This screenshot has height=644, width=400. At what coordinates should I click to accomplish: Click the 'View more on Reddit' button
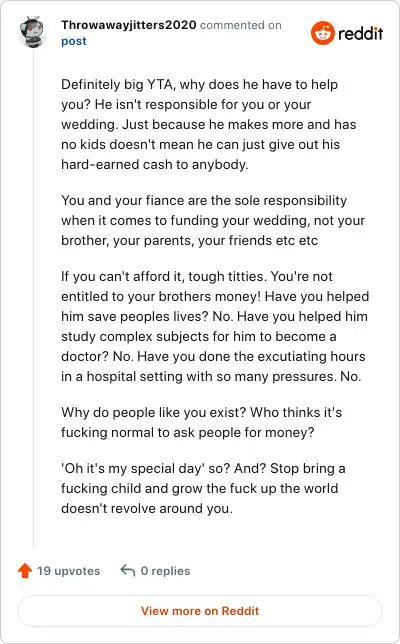click(200, 611)
